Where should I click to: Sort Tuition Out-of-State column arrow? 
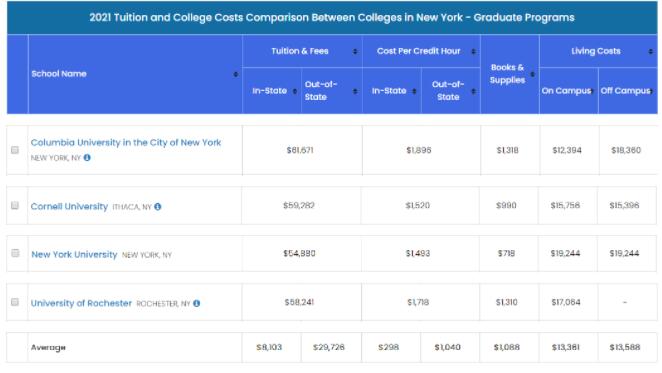pos(355,91)
